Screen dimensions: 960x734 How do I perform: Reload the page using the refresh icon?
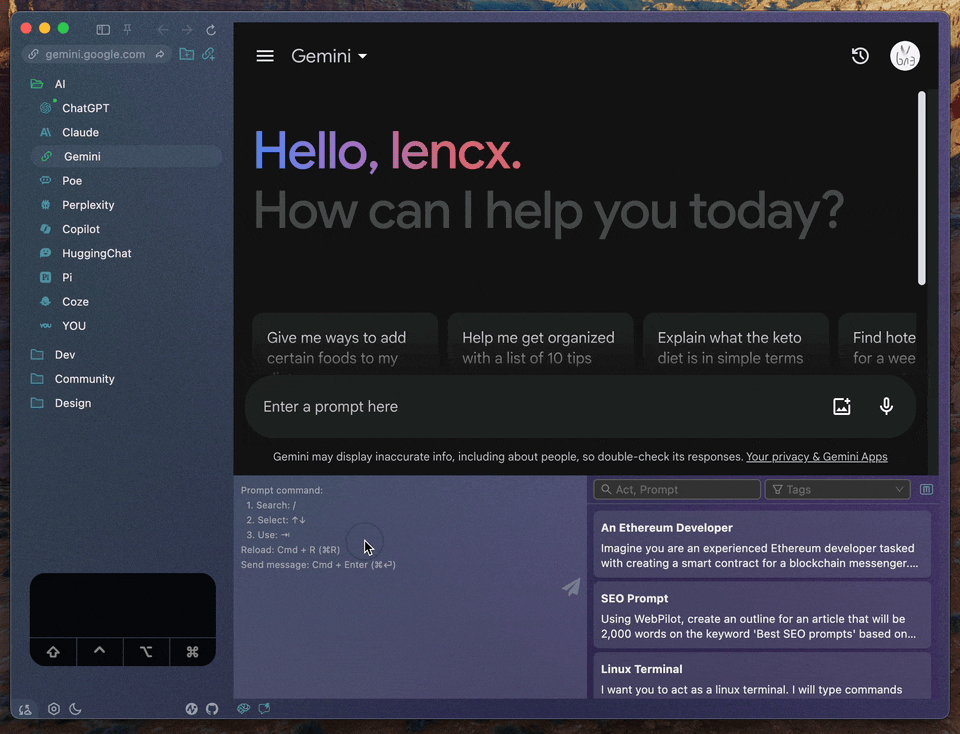[211, 29]
